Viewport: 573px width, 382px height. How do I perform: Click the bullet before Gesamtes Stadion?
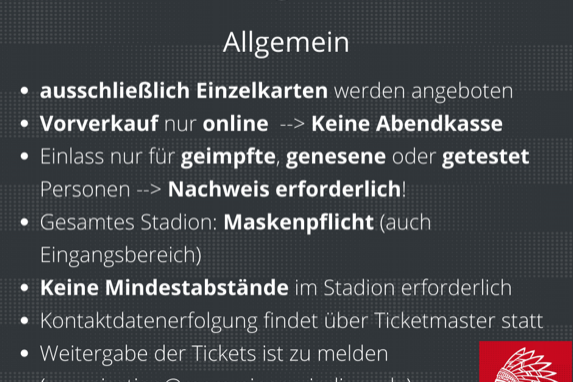24,222
